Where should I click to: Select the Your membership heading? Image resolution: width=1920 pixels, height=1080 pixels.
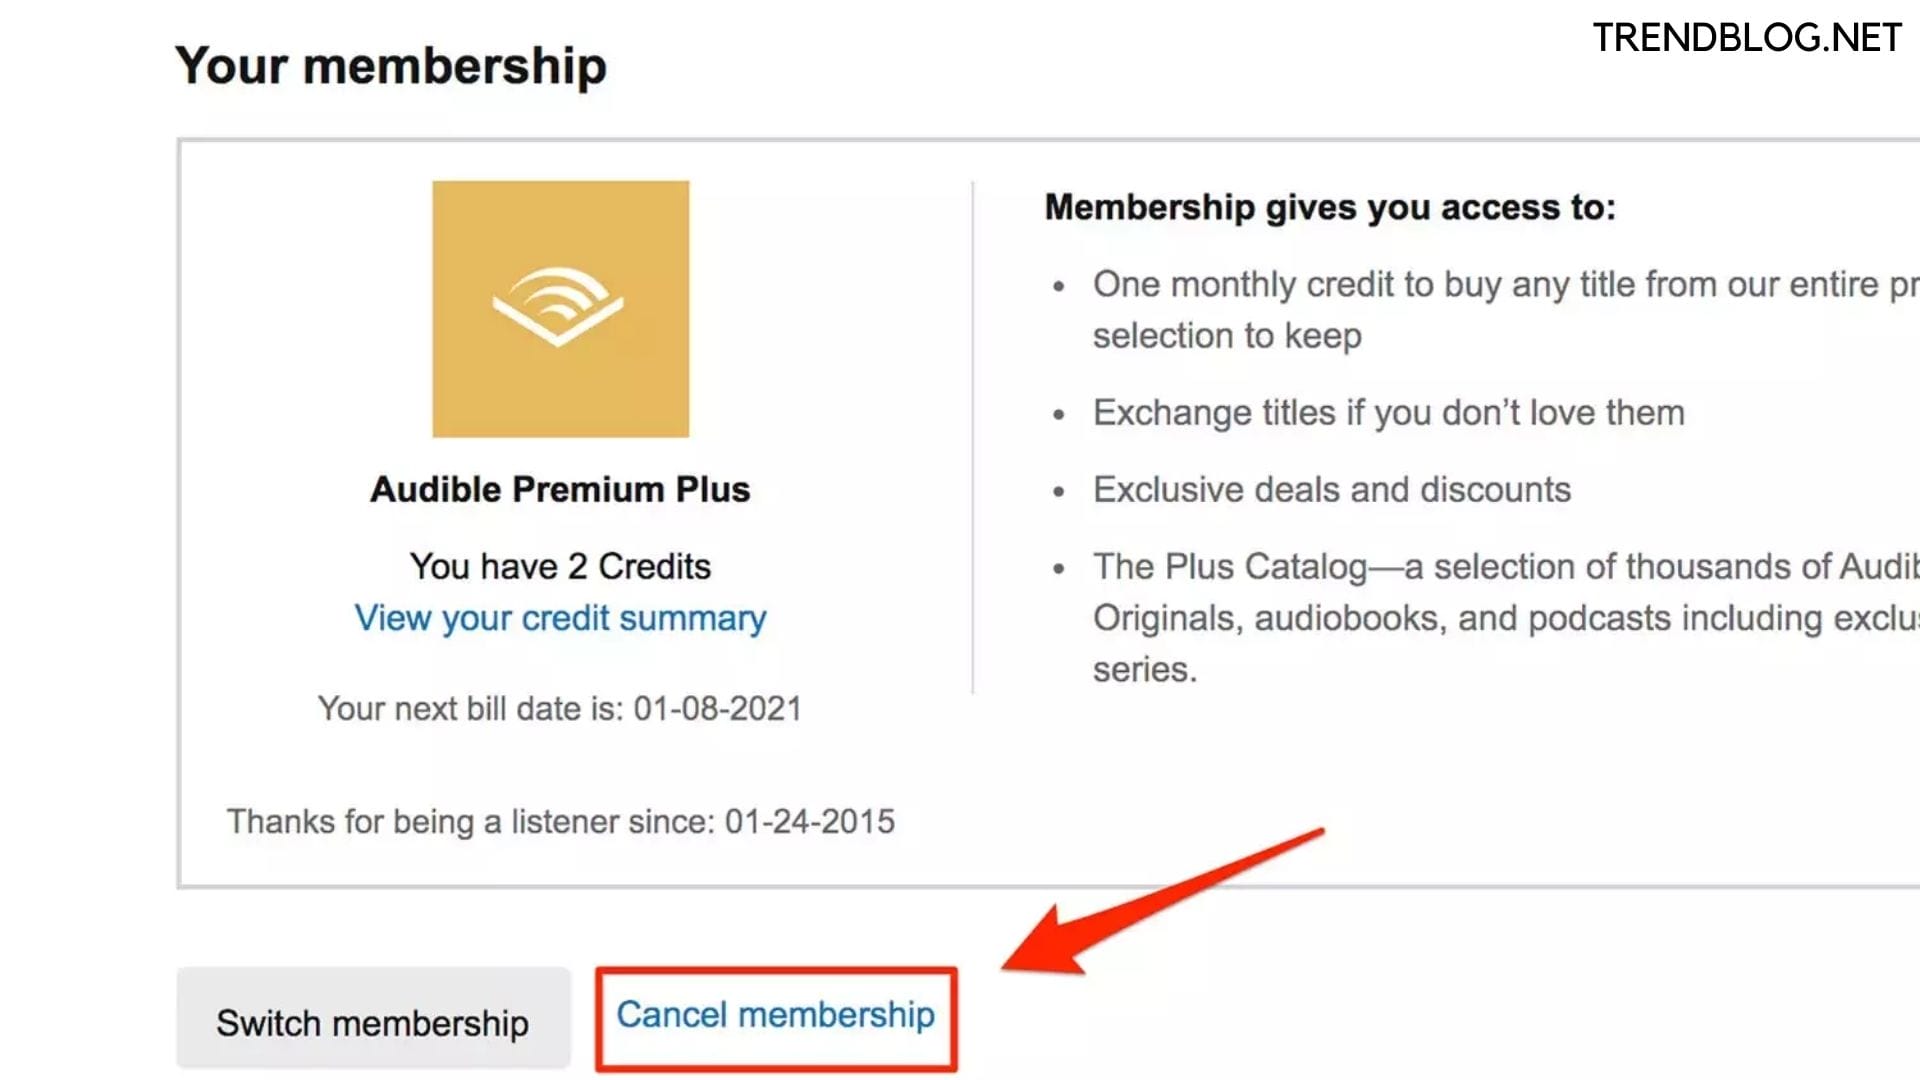pos(391,66)
